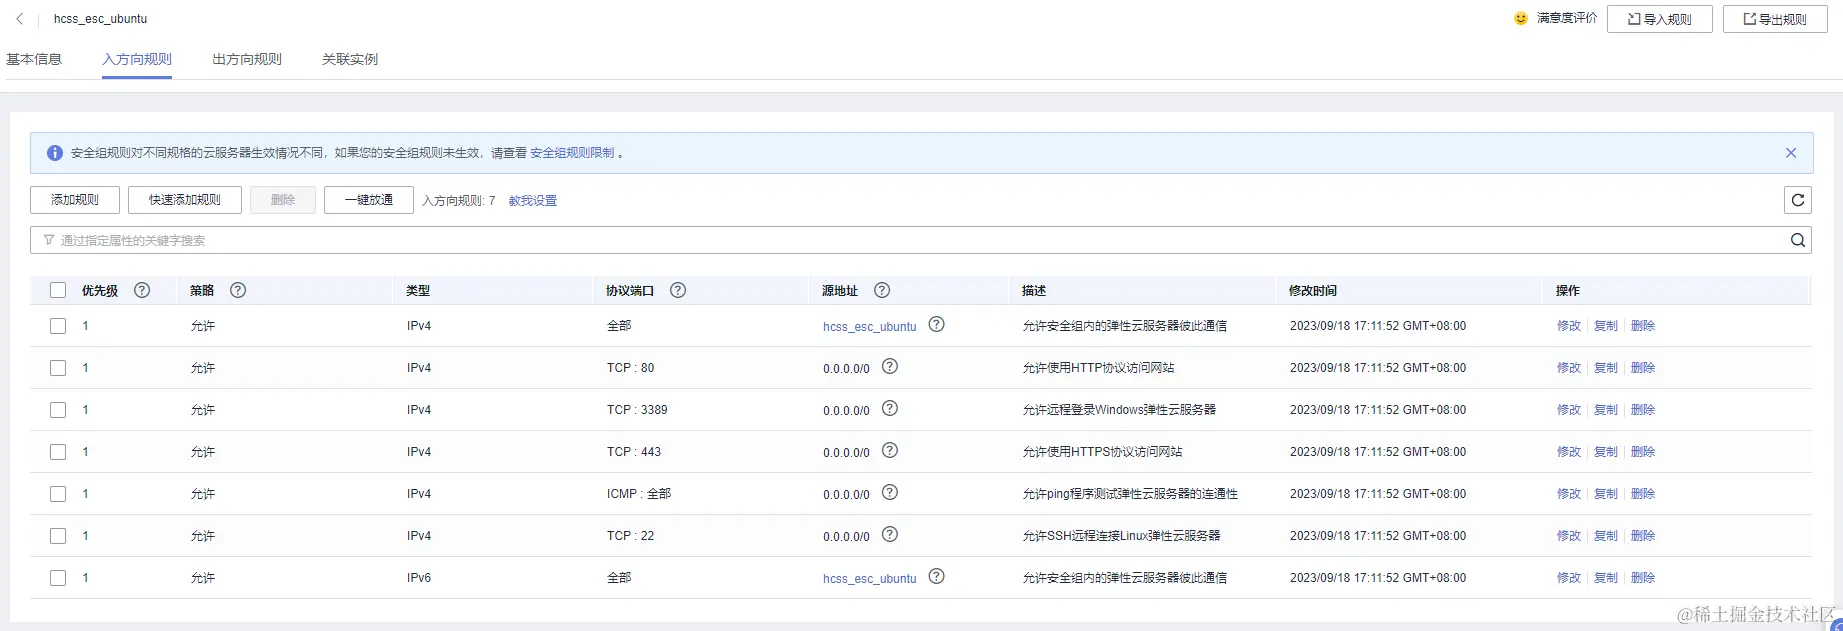Viewport: 1843px width, 631px height.
Task: Check the ICMP : 全部 rule checkbox
Action: (58, 494)
